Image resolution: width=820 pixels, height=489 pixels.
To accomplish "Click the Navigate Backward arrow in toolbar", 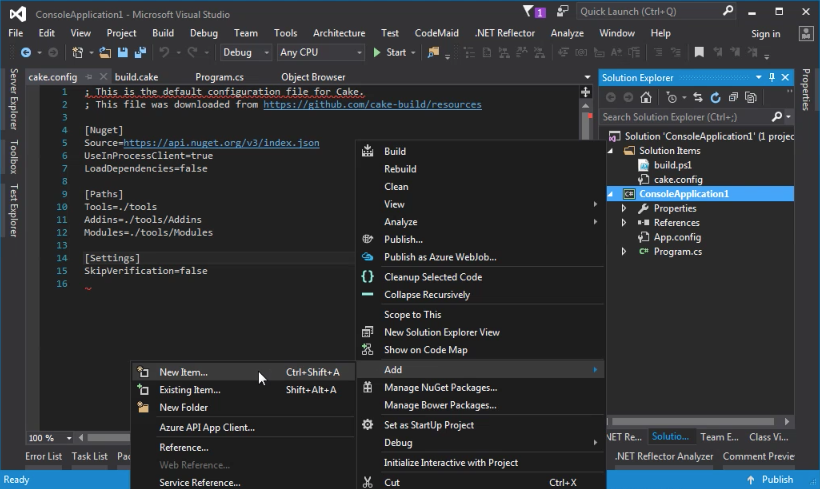I will click(x=26, y=52).
